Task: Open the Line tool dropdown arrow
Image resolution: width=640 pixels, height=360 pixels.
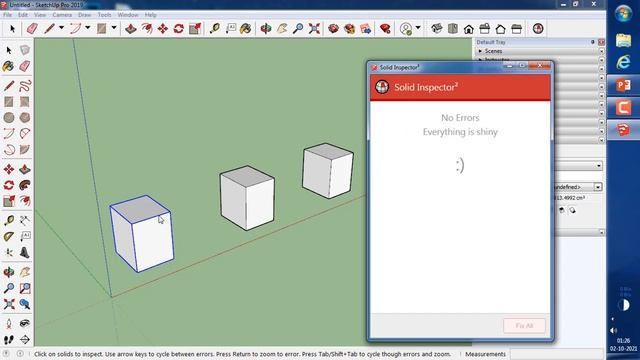Action: [x=61, y=28]
